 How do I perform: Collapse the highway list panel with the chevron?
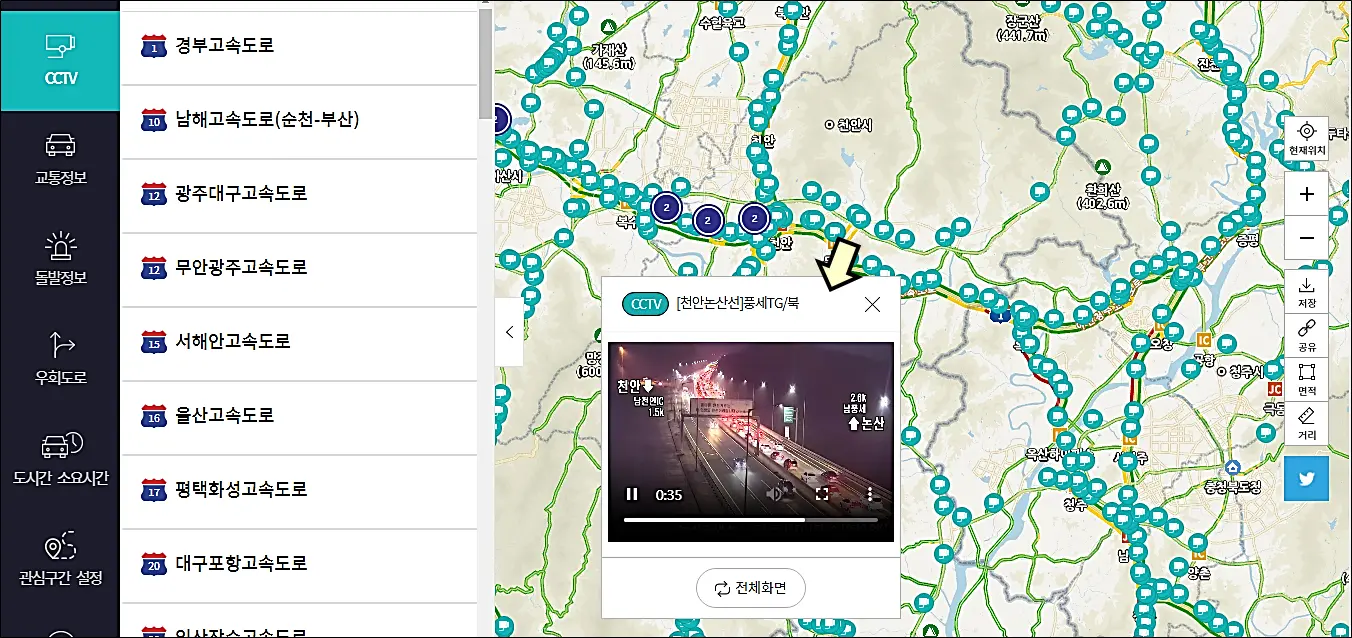coord(509,331)
